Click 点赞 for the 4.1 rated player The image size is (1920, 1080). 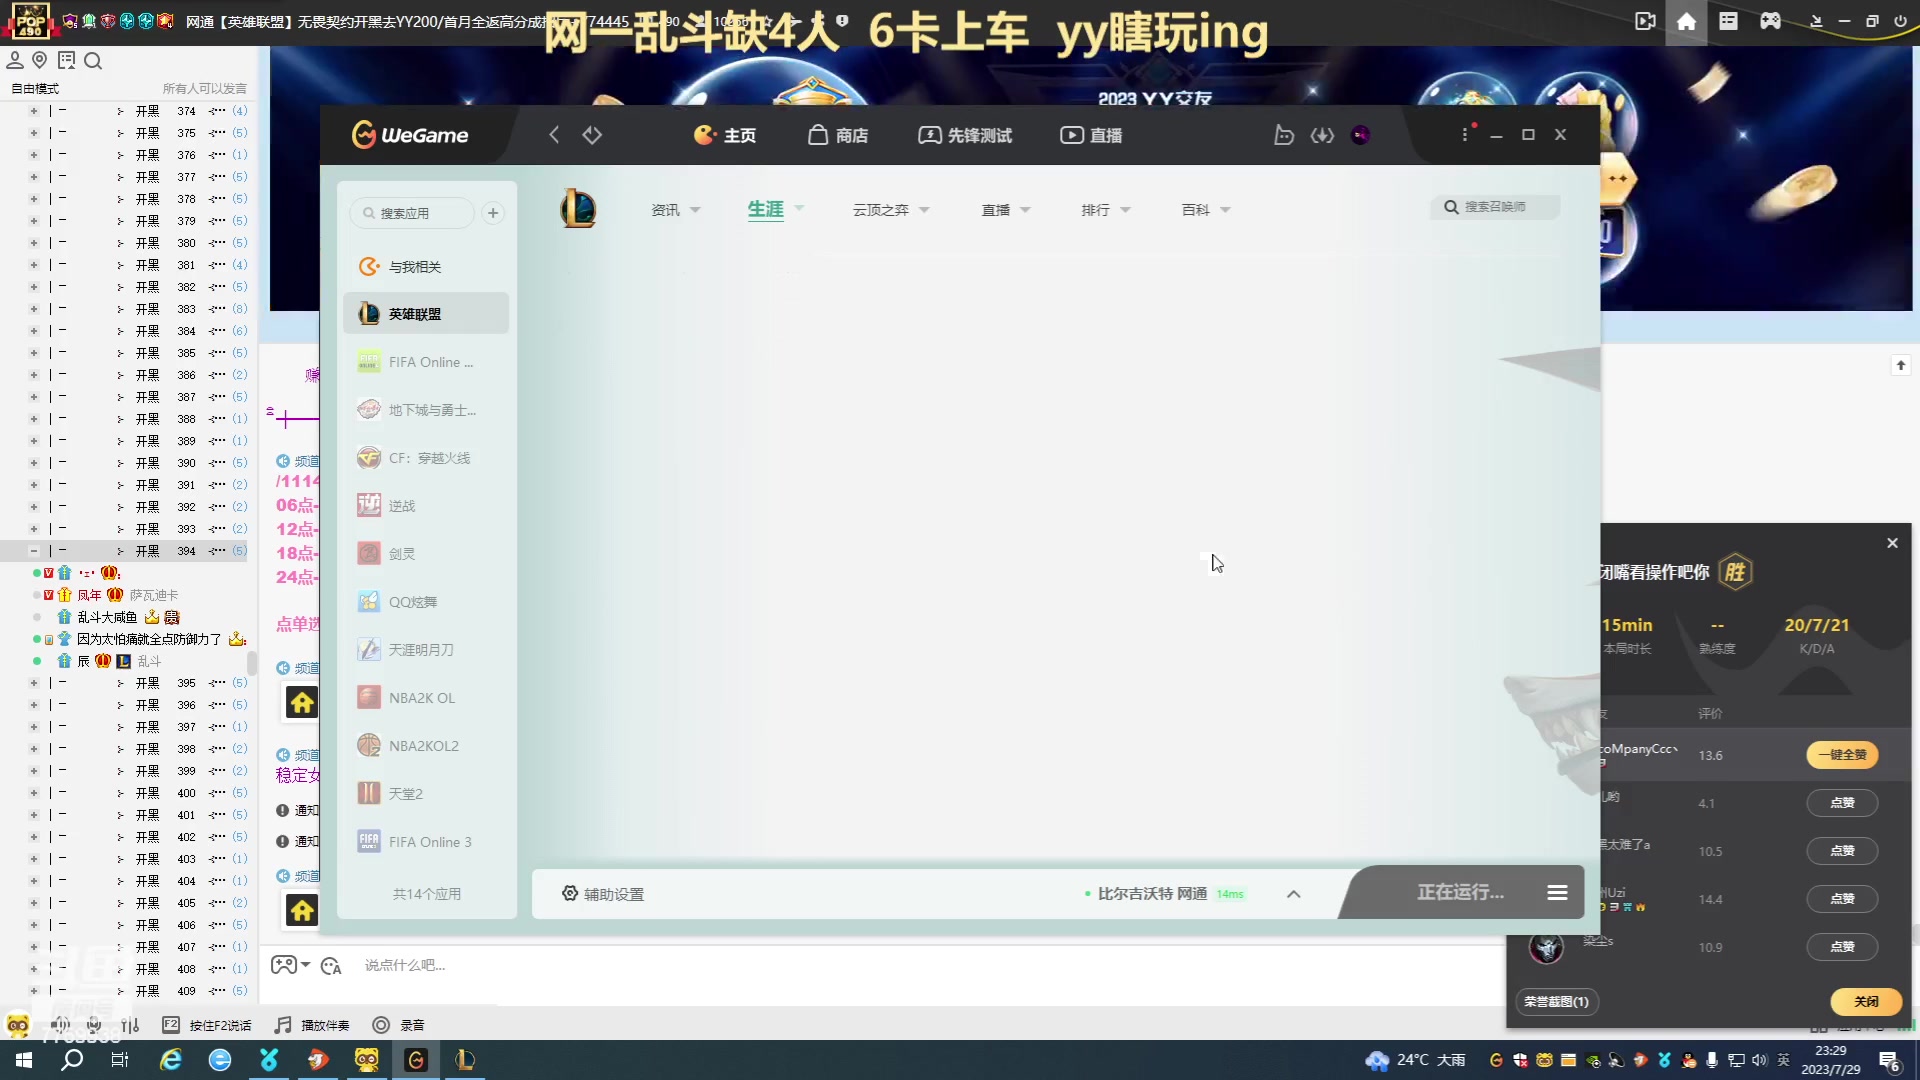pyautogui.click(x=1842, y=803)
